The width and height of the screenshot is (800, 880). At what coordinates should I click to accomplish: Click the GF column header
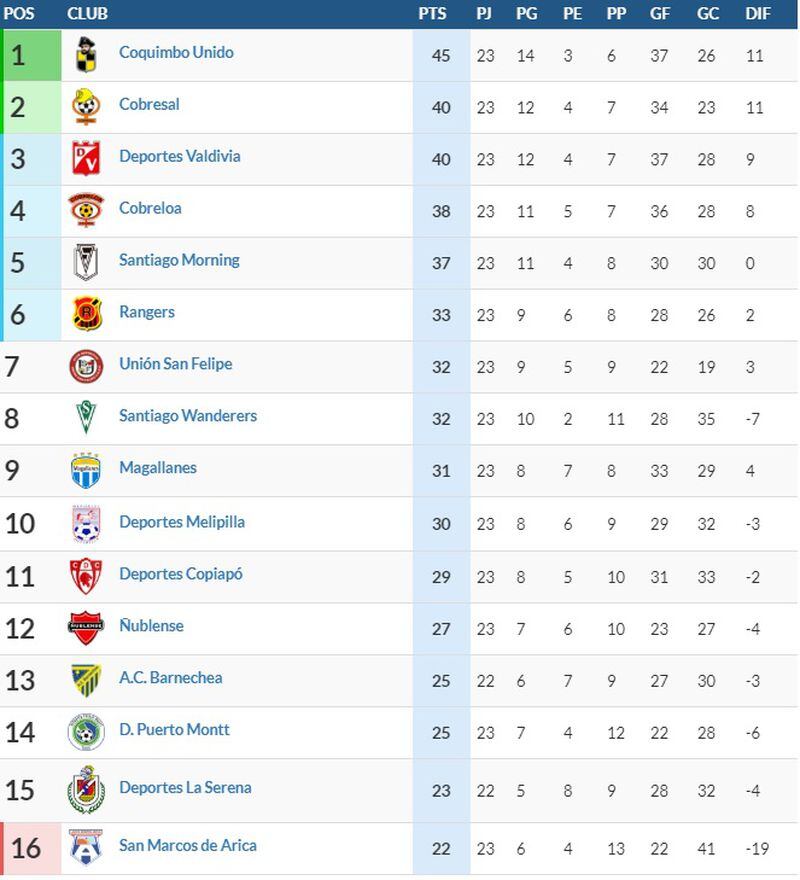pyautogui.click(x=659, y=14)
